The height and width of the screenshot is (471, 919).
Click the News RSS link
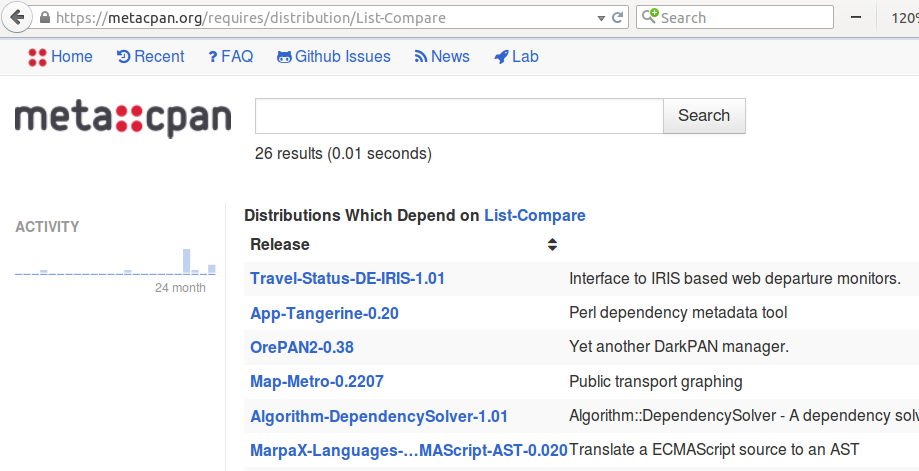(x=441, y=57)
